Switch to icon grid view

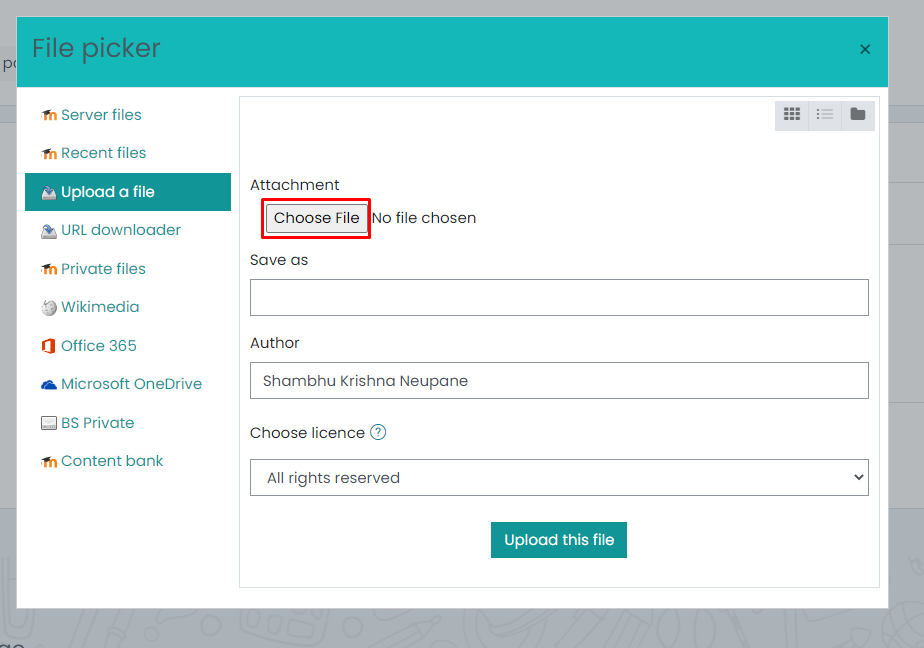pyautogui.click(x=791, y=114)
